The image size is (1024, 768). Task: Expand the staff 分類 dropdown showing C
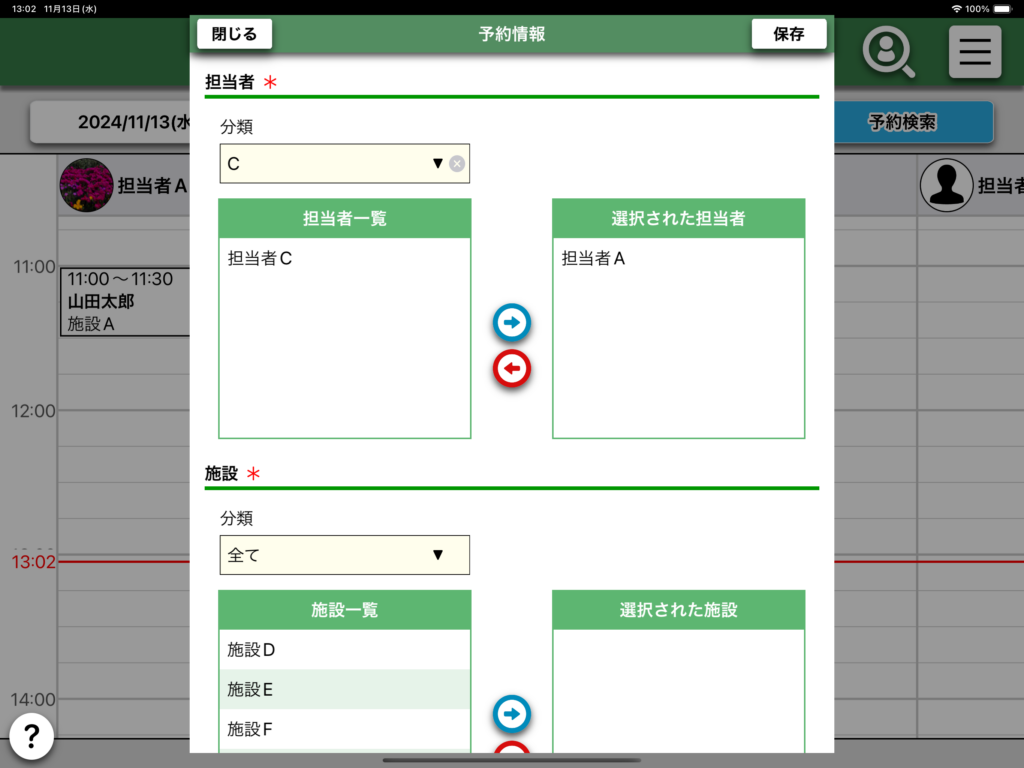coord(335,164)
